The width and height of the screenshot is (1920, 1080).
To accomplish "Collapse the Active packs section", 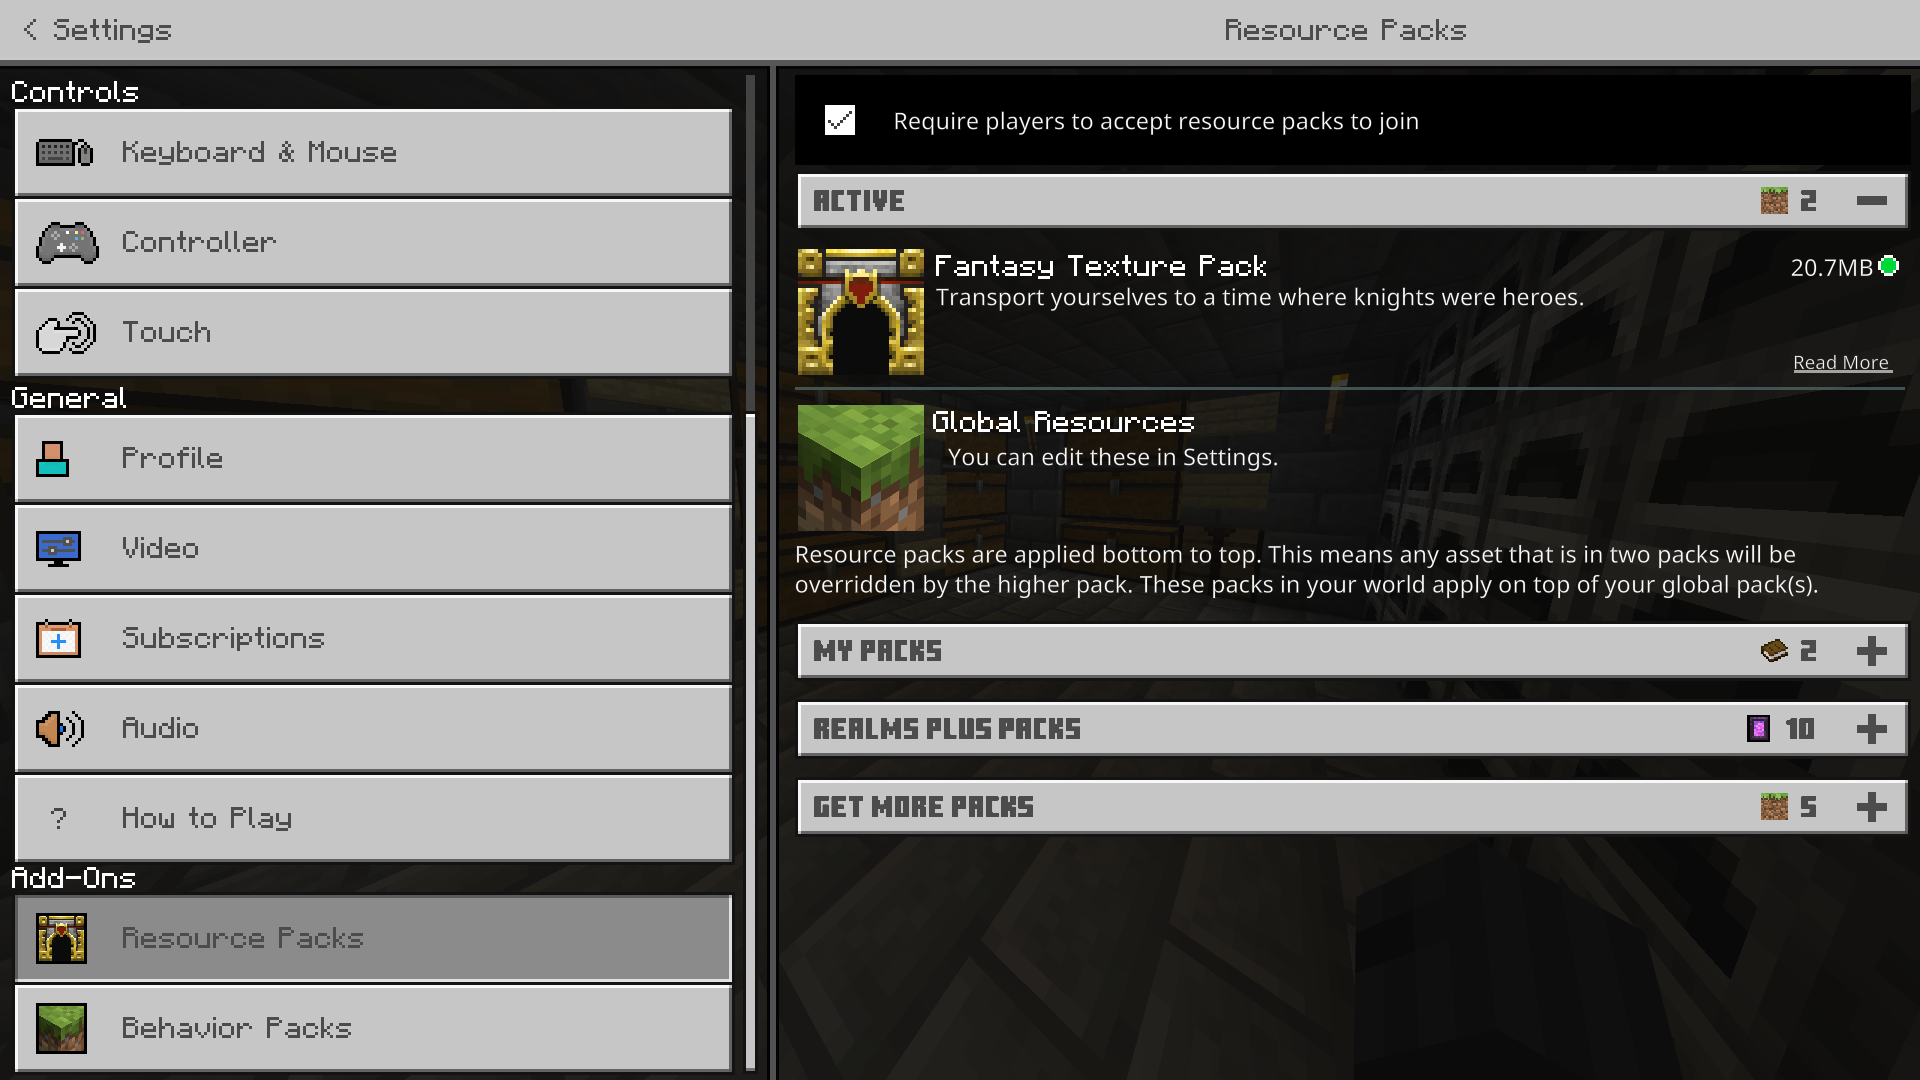I will point(1871,201).
